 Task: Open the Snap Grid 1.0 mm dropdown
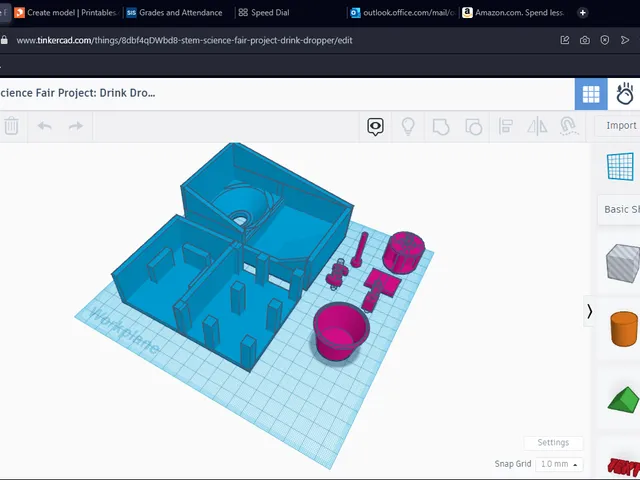point(559,464)
